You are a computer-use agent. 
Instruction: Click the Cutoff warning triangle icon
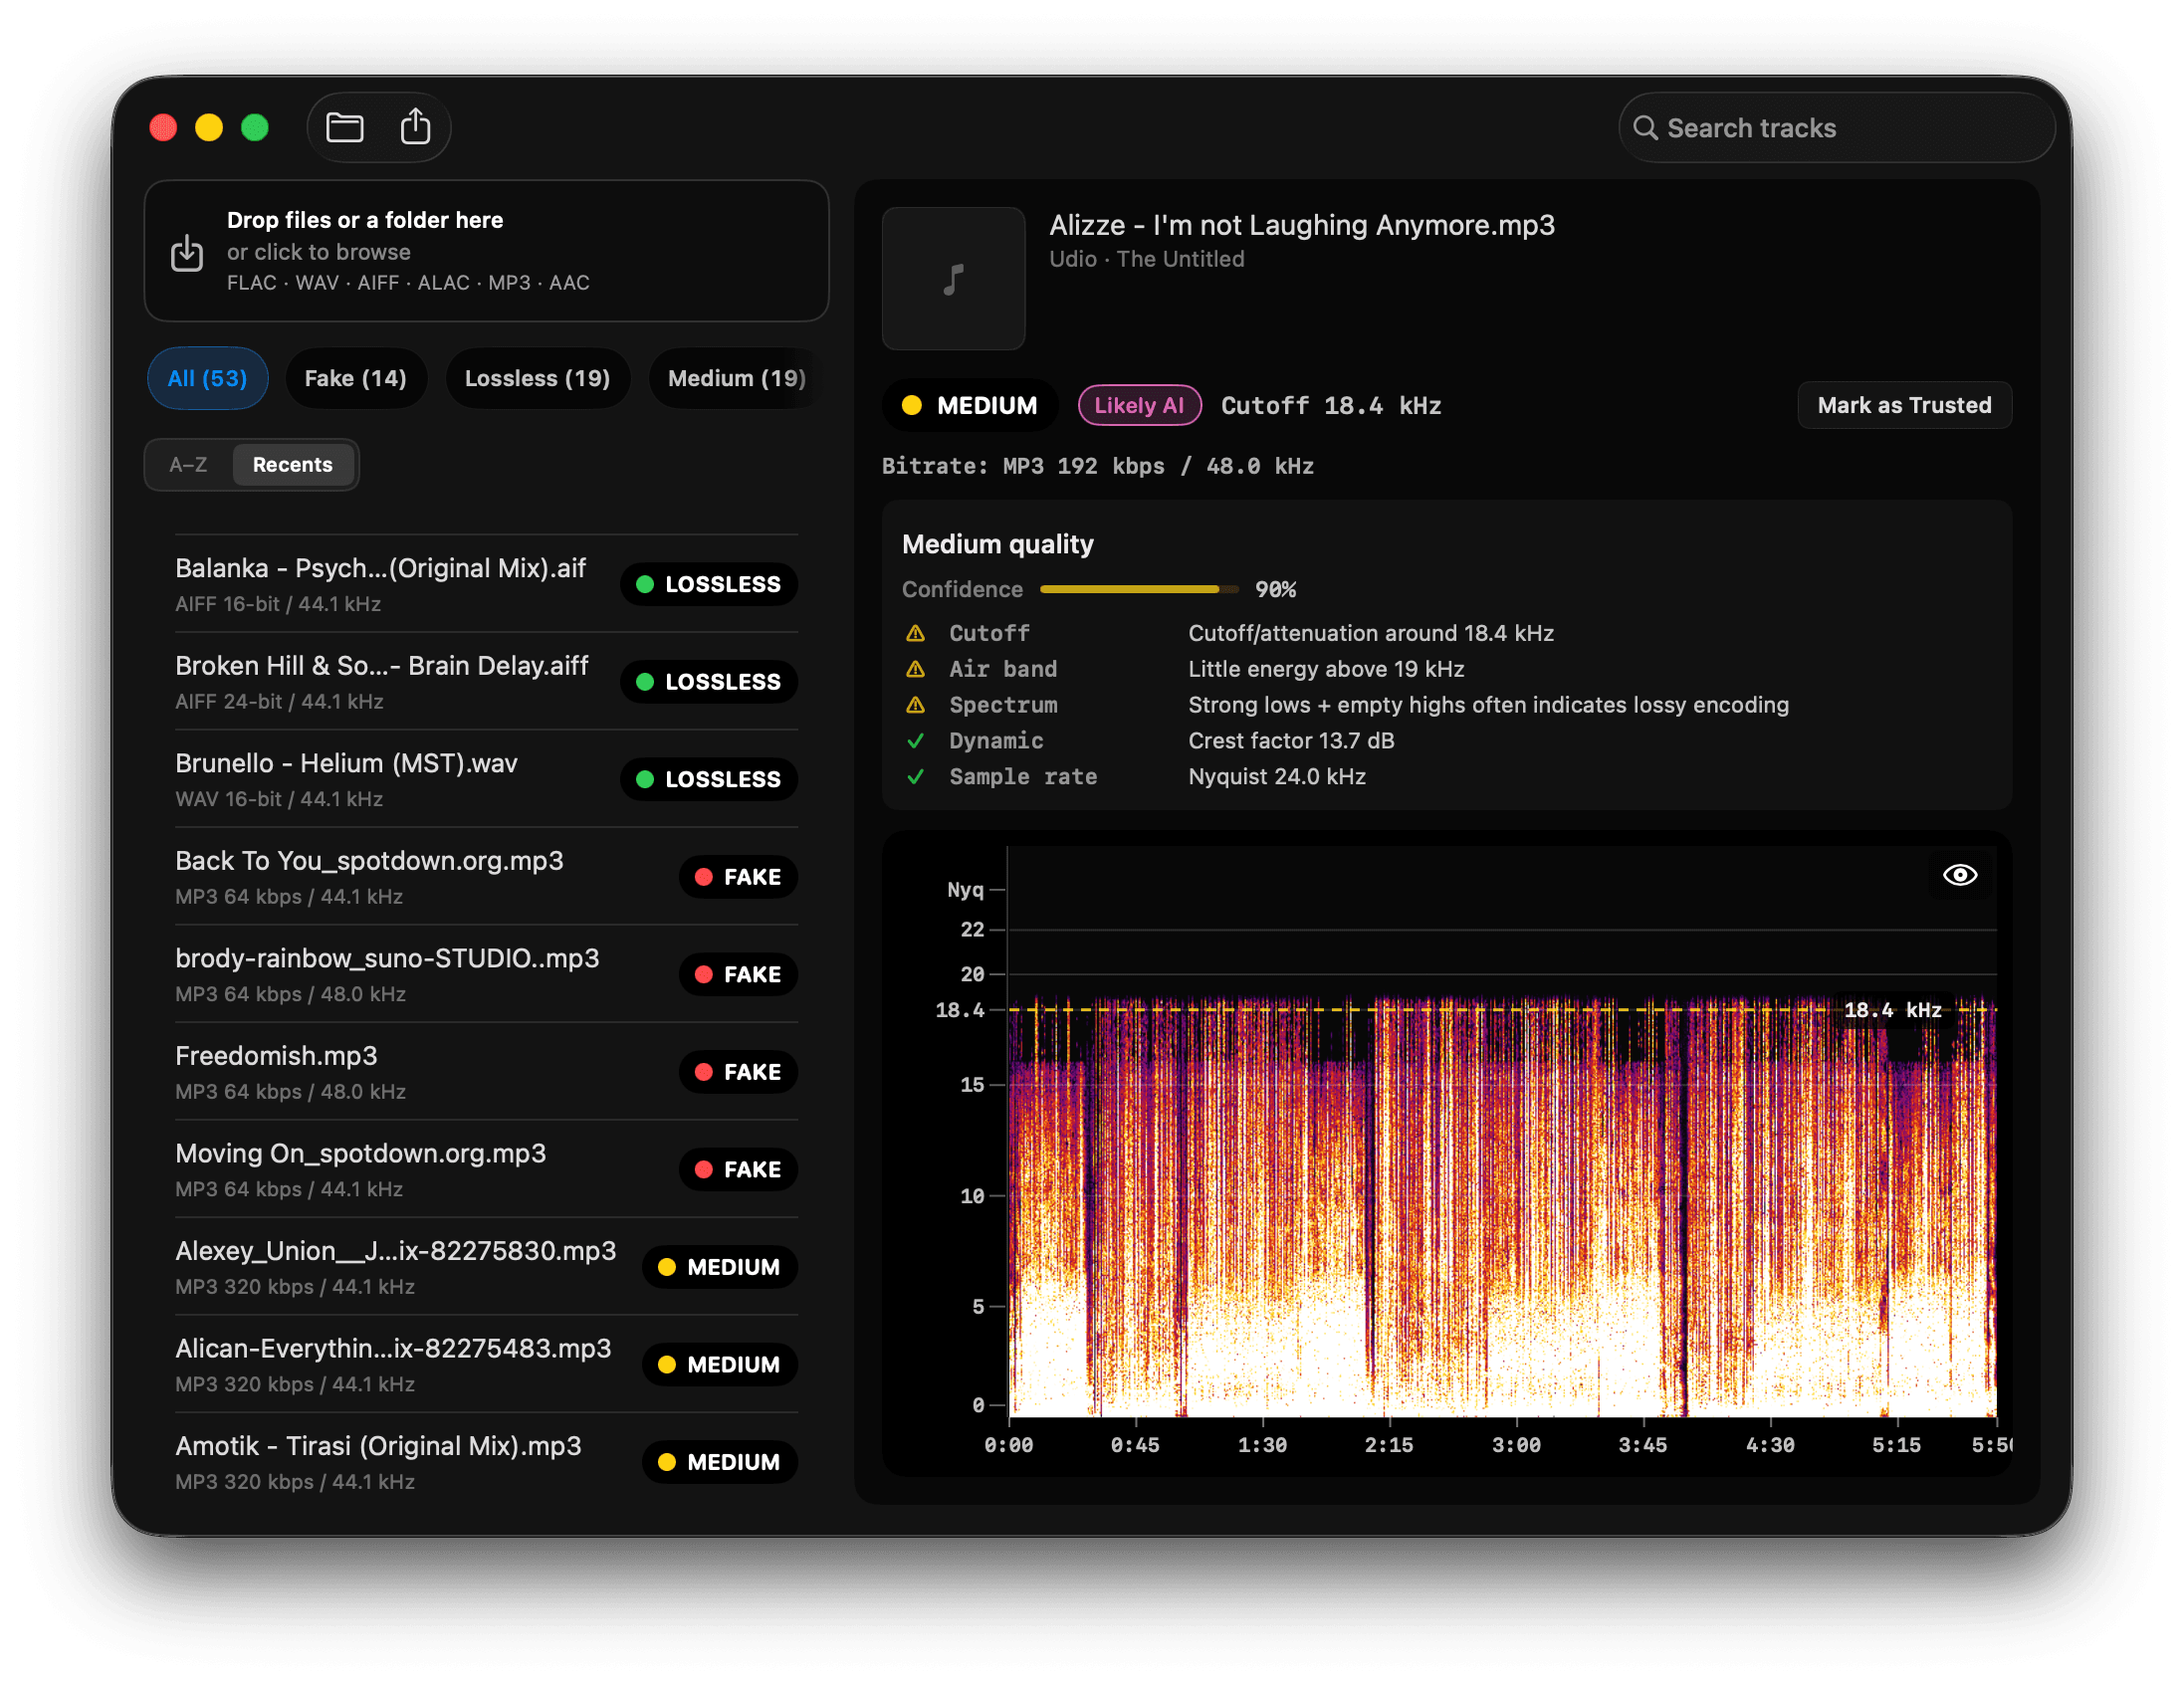pos(915,633)
